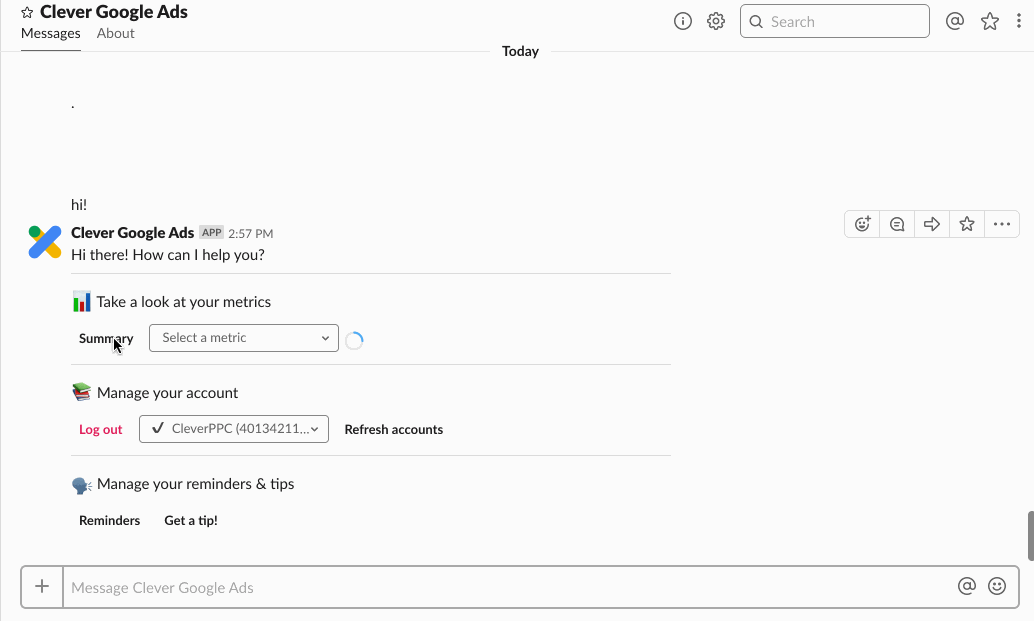
Task: Click Refresh accounts
Action: 394,430
